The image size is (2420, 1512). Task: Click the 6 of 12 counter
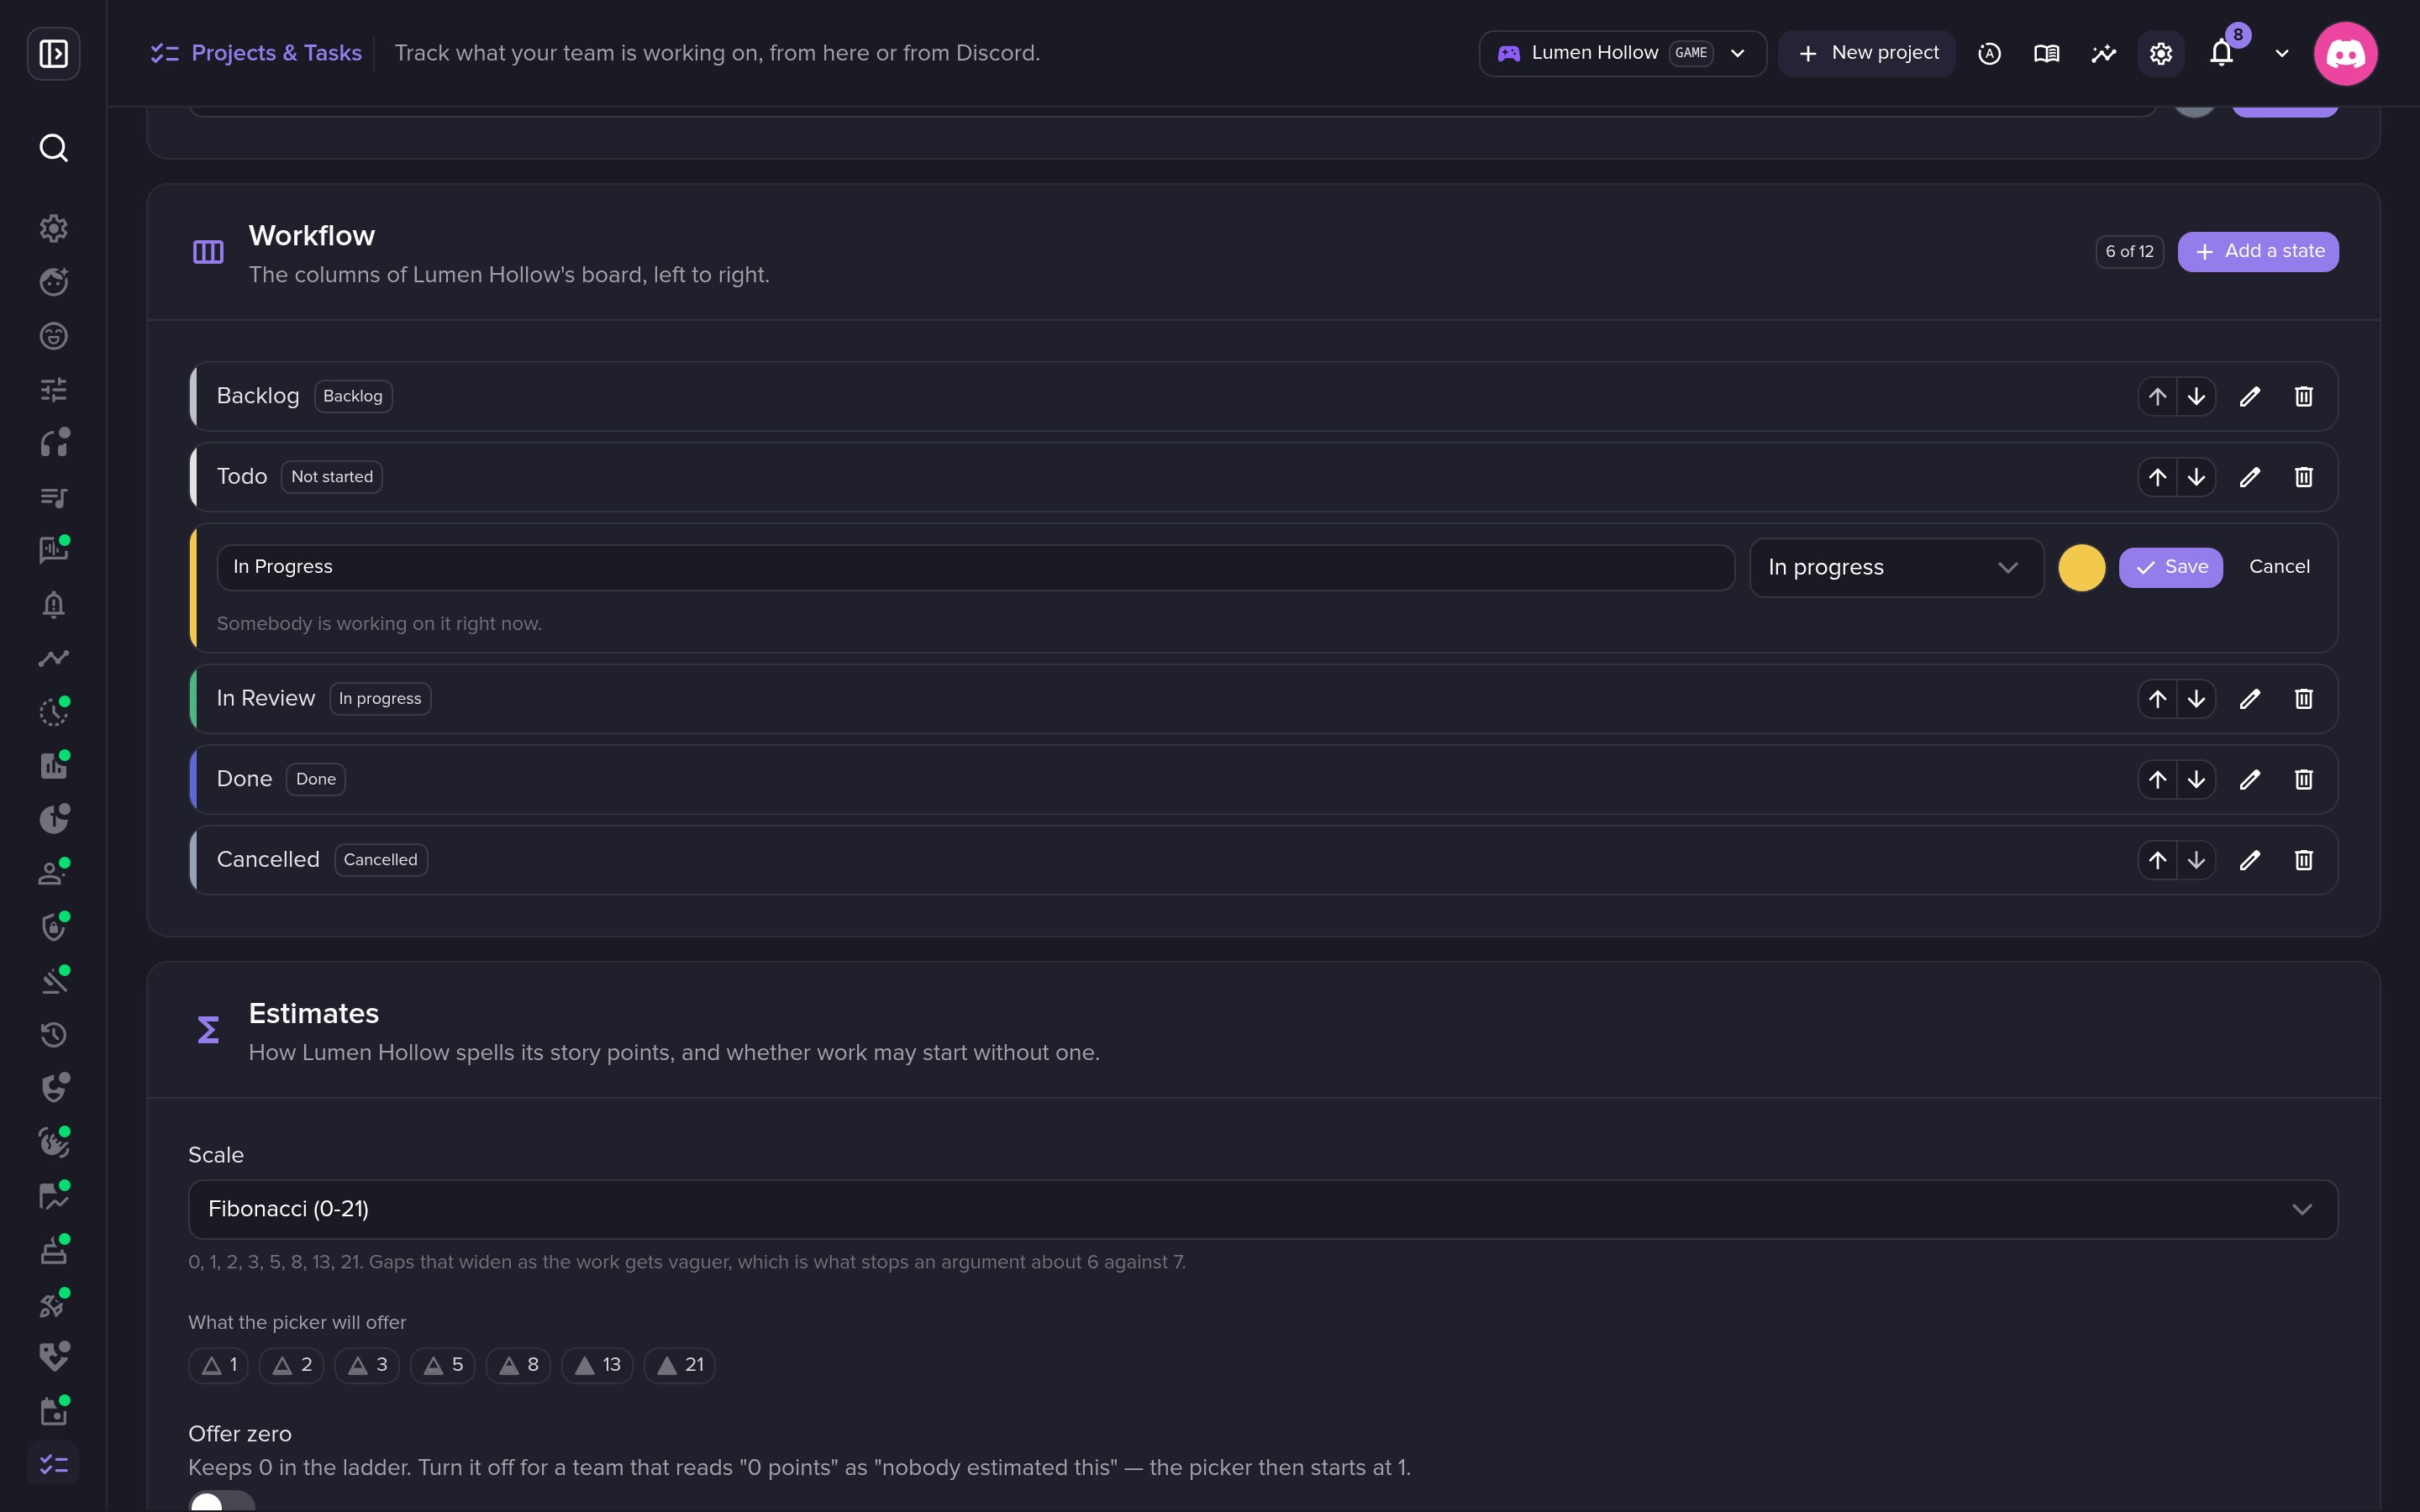click(x=2130, y=251)
